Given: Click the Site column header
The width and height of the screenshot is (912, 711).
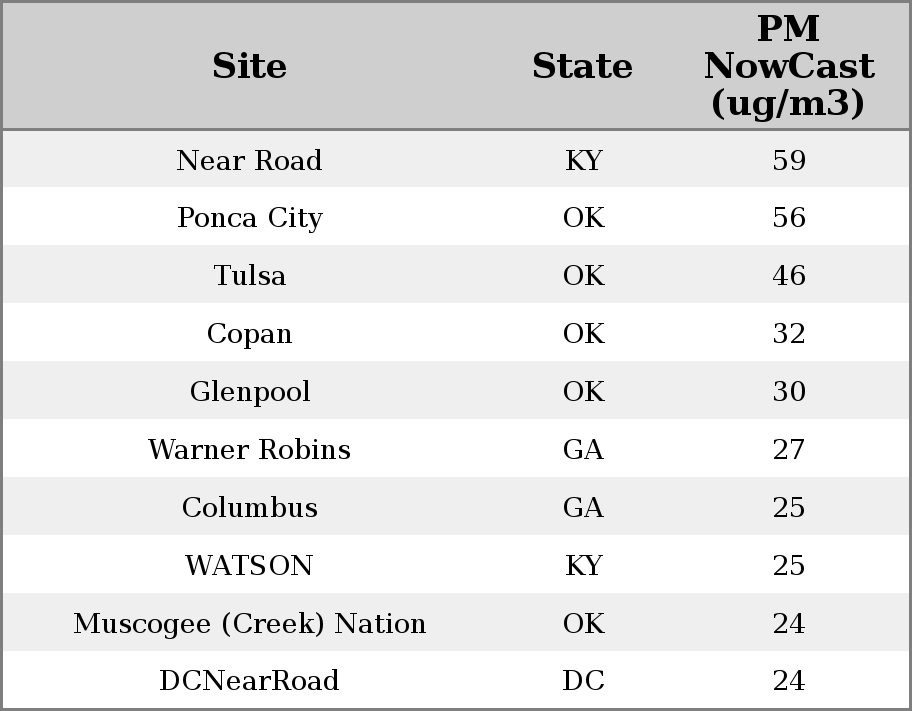Looking at the screenshot, I should (x=249, y=66).
